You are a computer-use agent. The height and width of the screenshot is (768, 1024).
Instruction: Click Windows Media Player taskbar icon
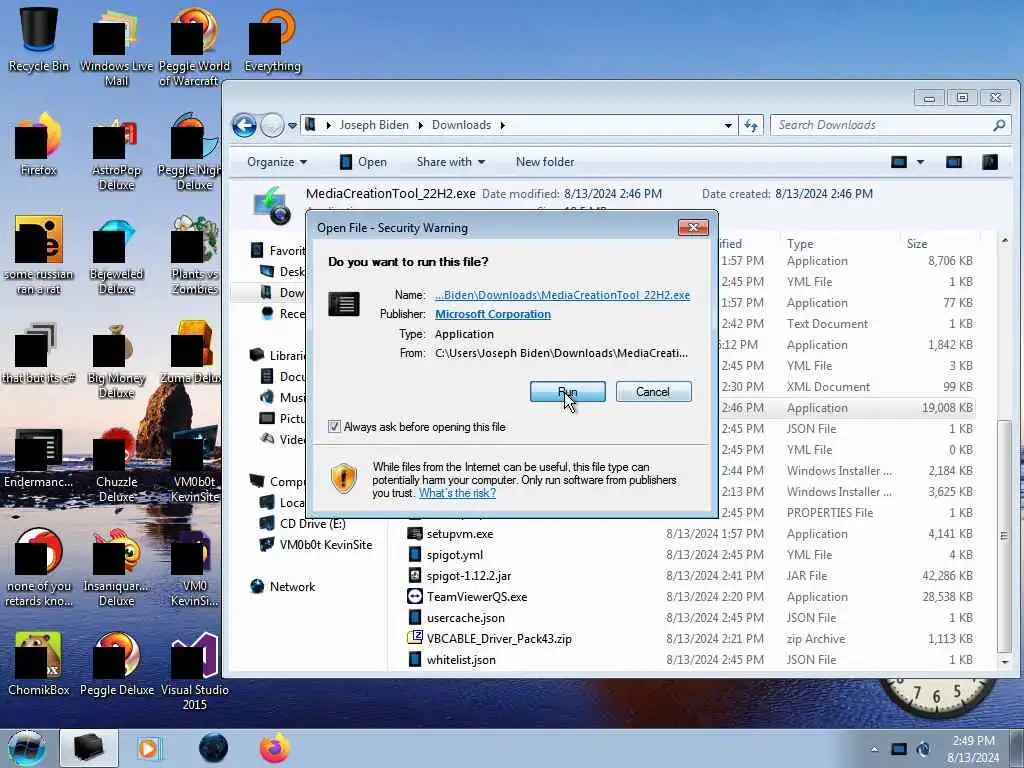click(x=149, y=748)
